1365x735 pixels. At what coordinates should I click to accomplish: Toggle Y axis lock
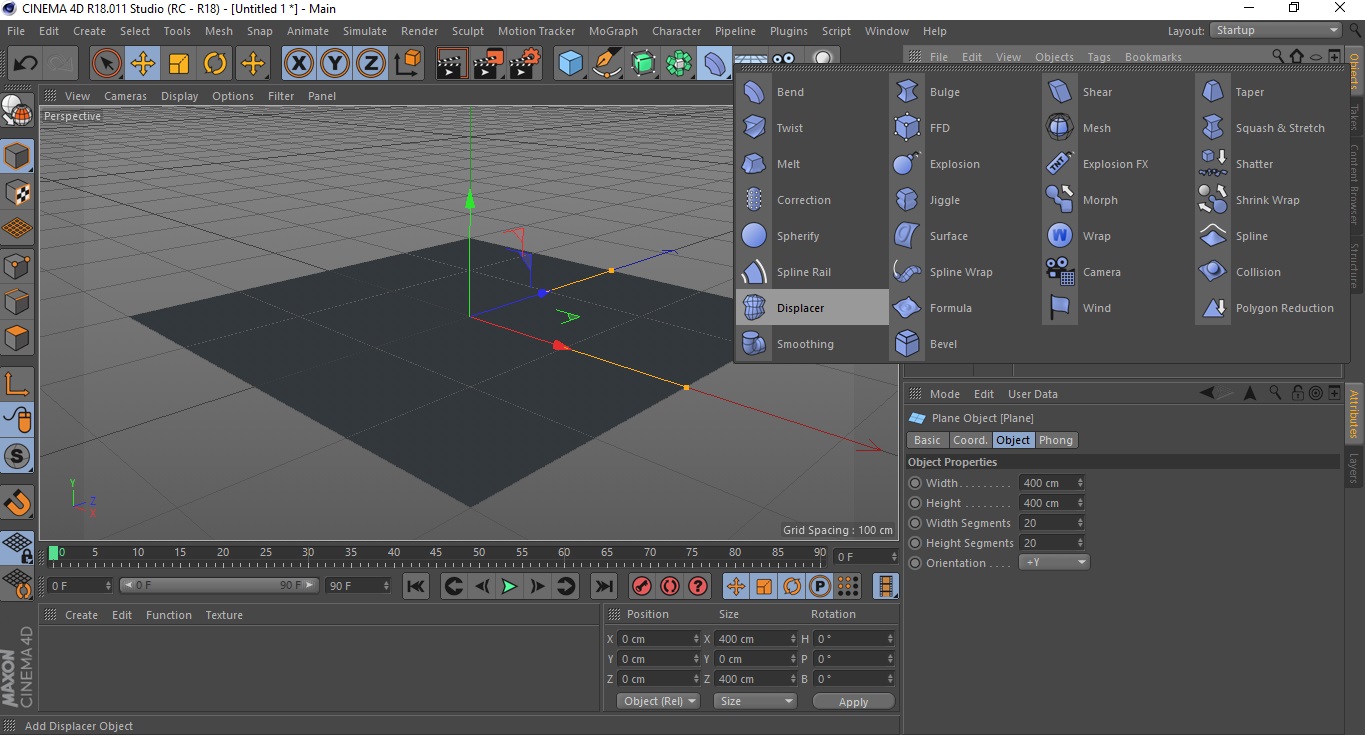pos(335,64)
